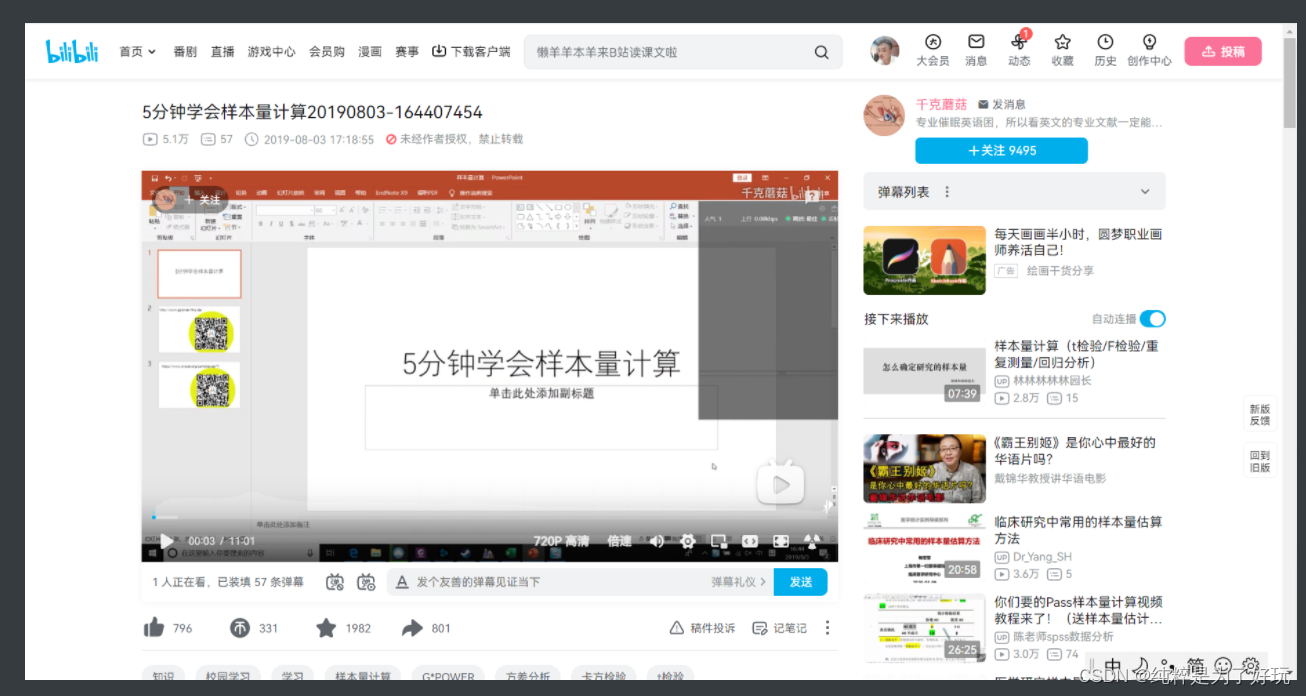Click the uploader 千克蘑菇 avatar
The height and width of the screenshot is (696, 1306).
tap(884, 115)
